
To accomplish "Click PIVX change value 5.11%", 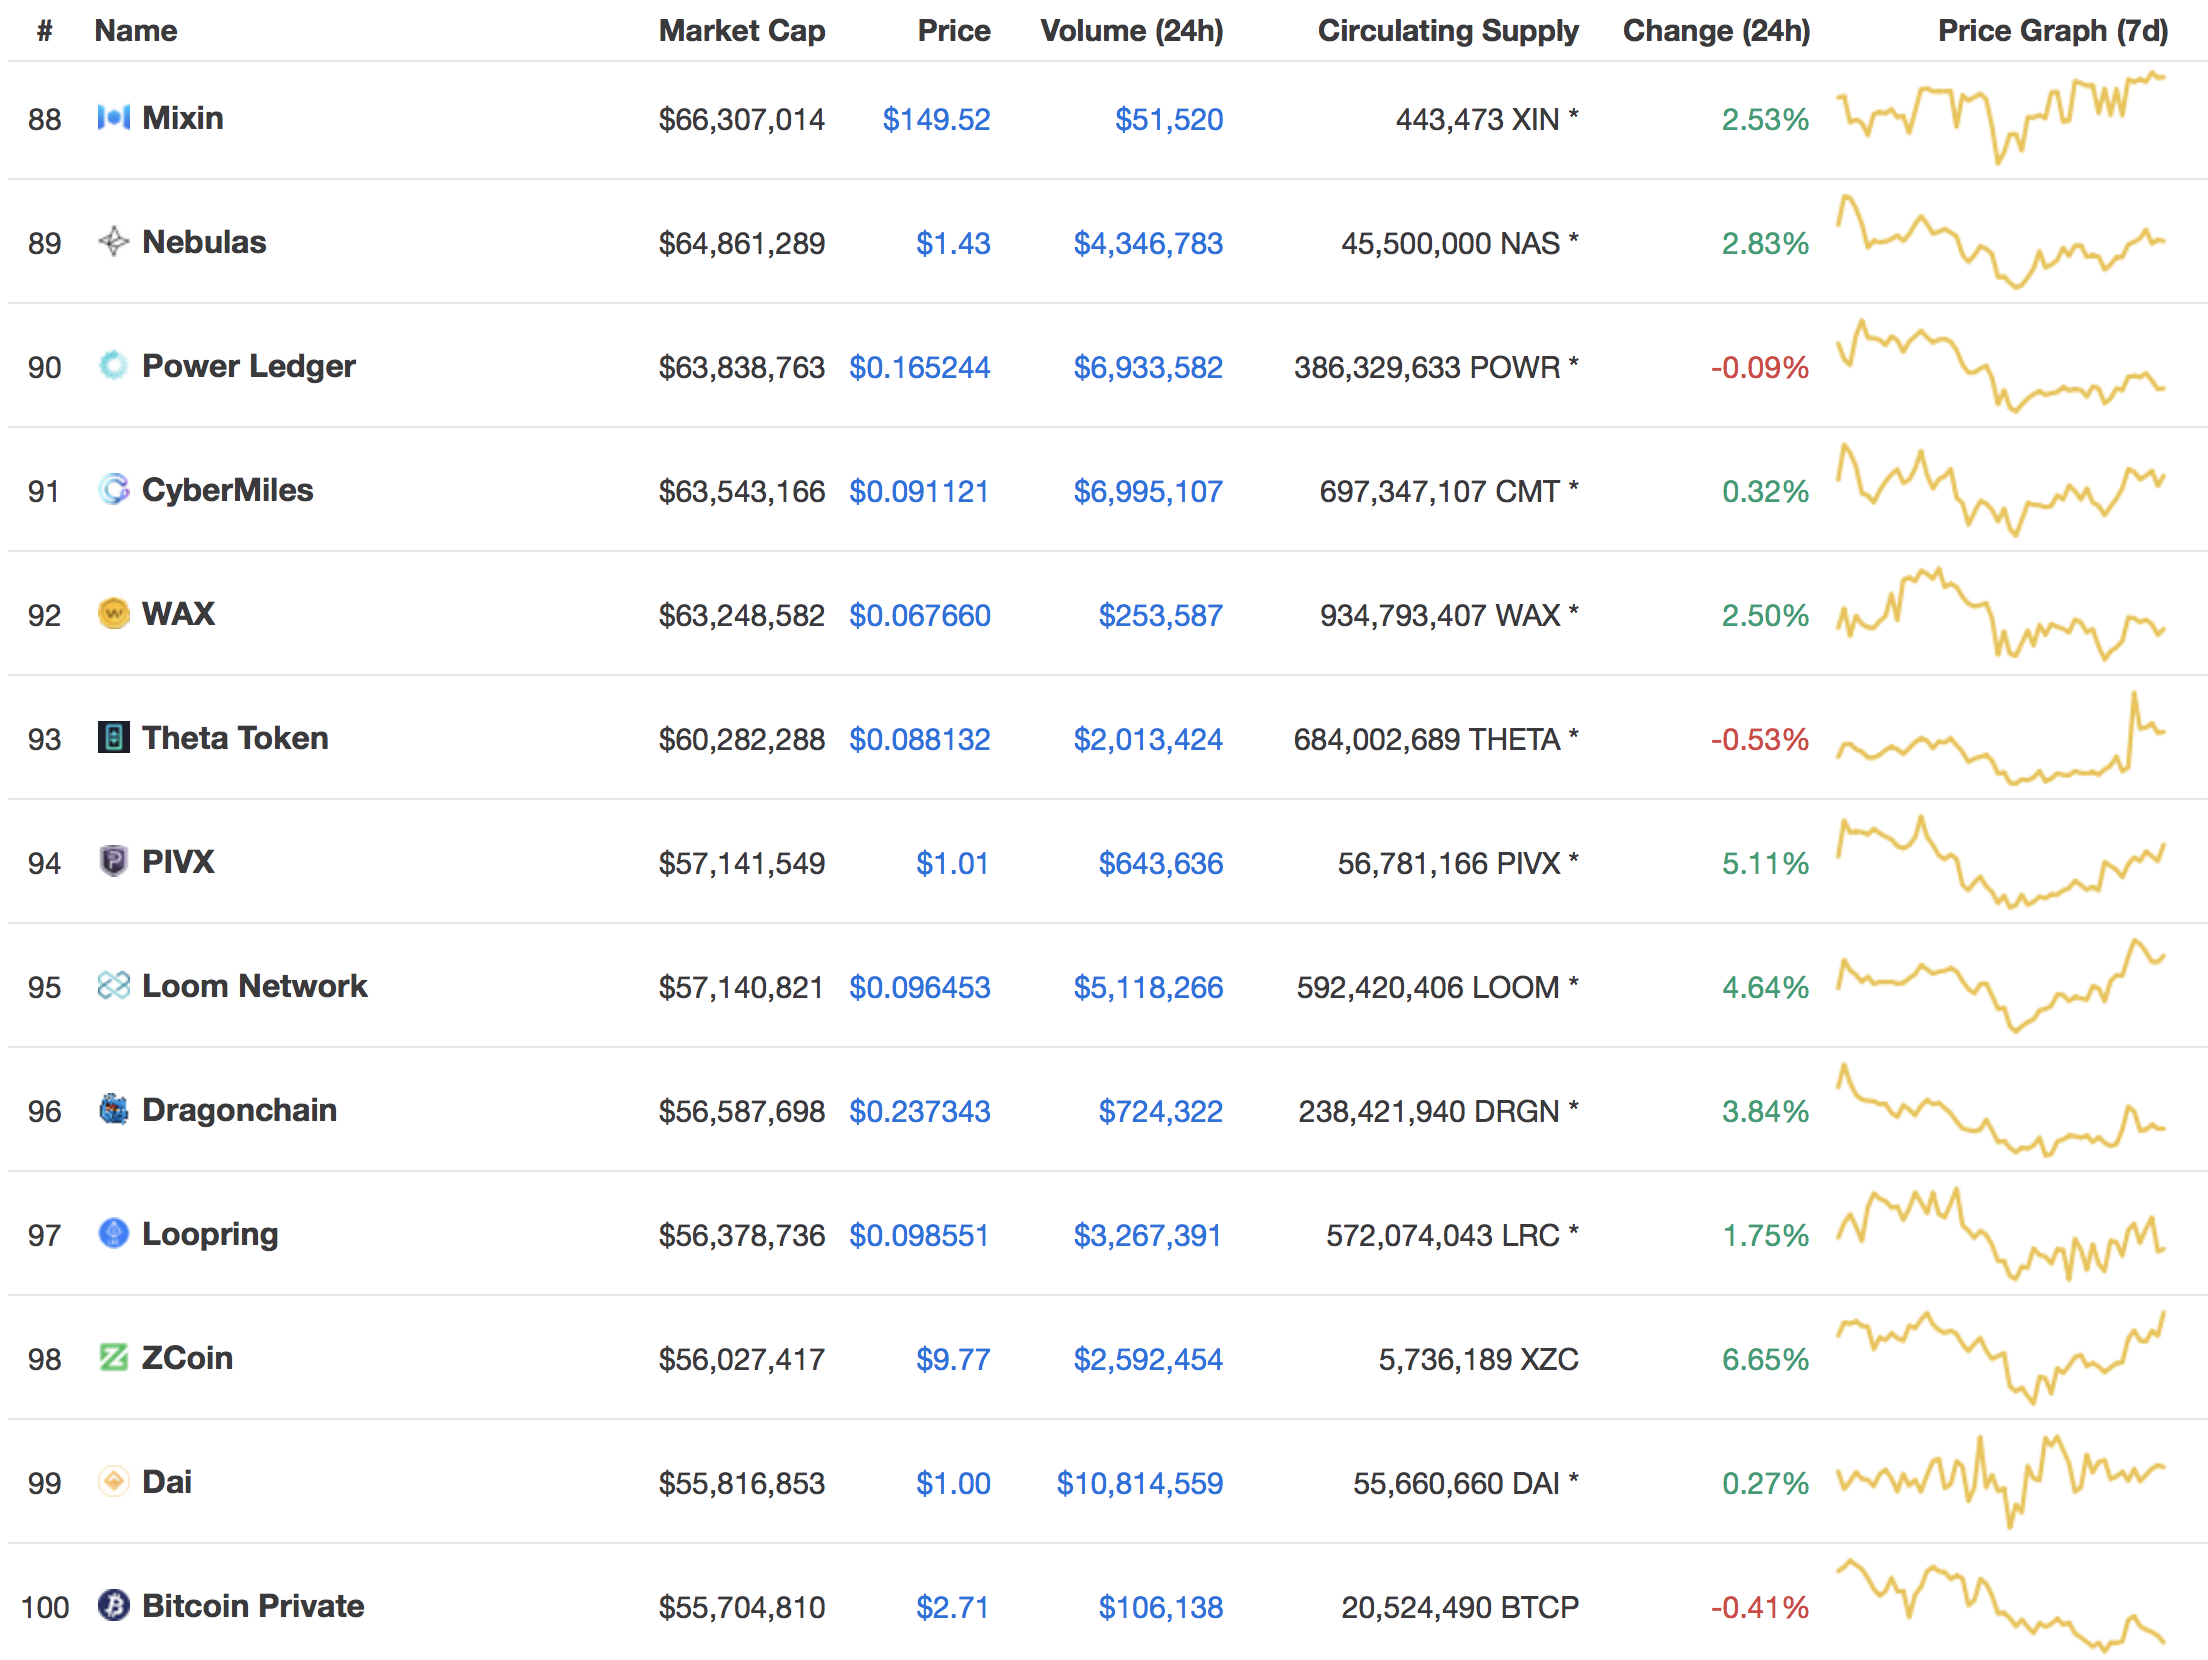I will 1765,863.
